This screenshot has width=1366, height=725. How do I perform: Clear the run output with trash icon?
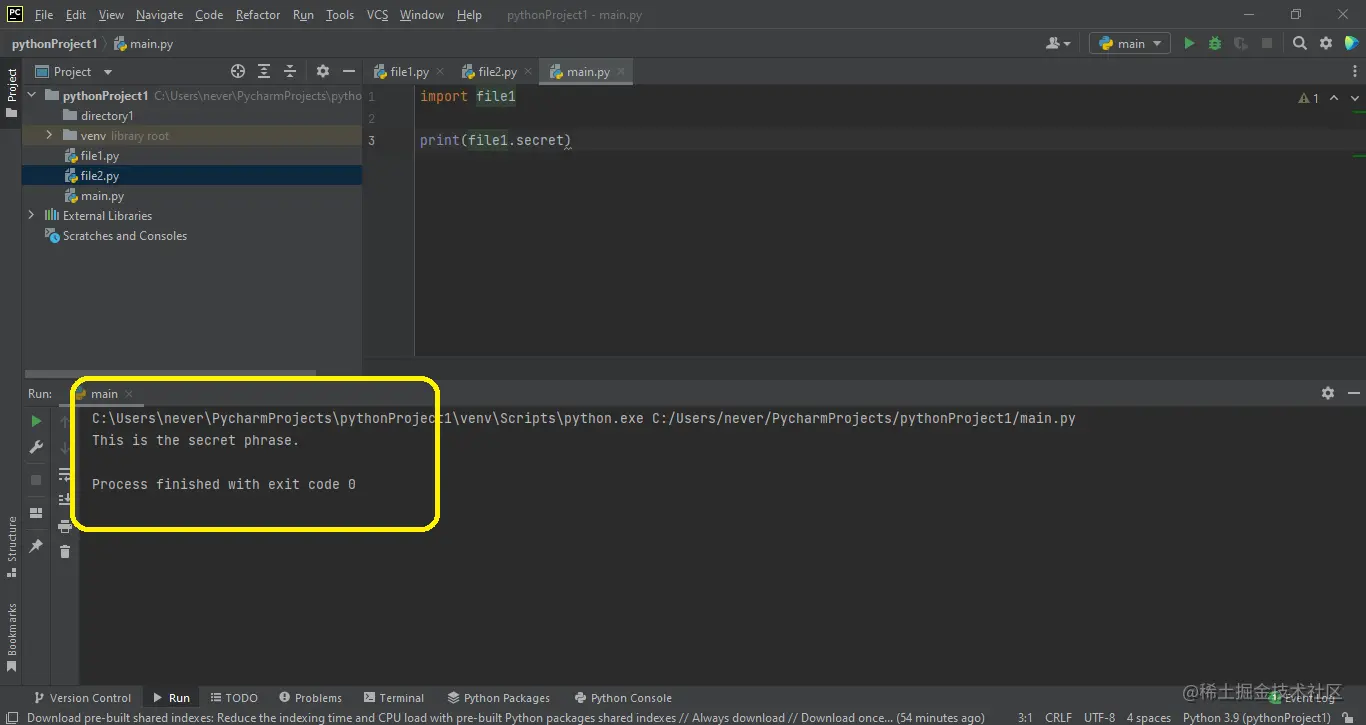point(64,551)
